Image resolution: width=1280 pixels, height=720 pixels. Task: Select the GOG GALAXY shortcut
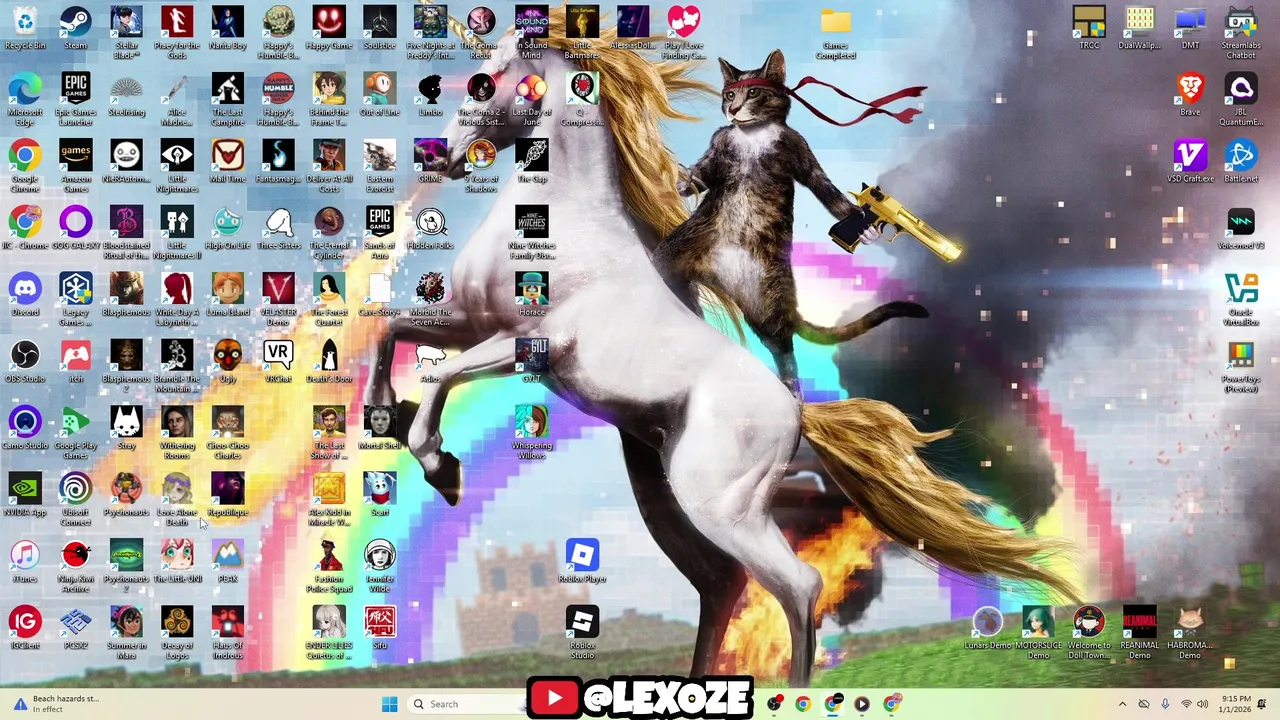[76, 228]
